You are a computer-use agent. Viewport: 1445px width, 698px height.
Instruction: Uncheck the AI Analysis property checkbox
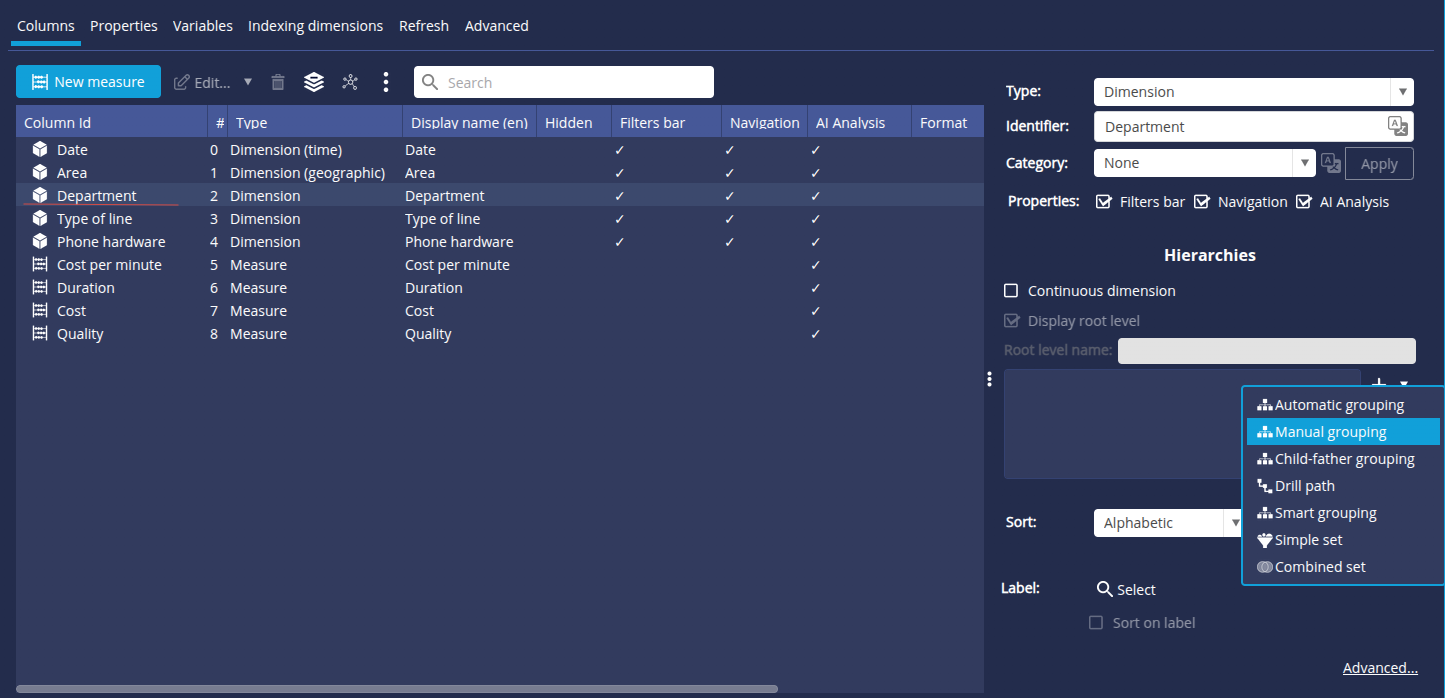pyautogui.click(x=1304, y=202)
